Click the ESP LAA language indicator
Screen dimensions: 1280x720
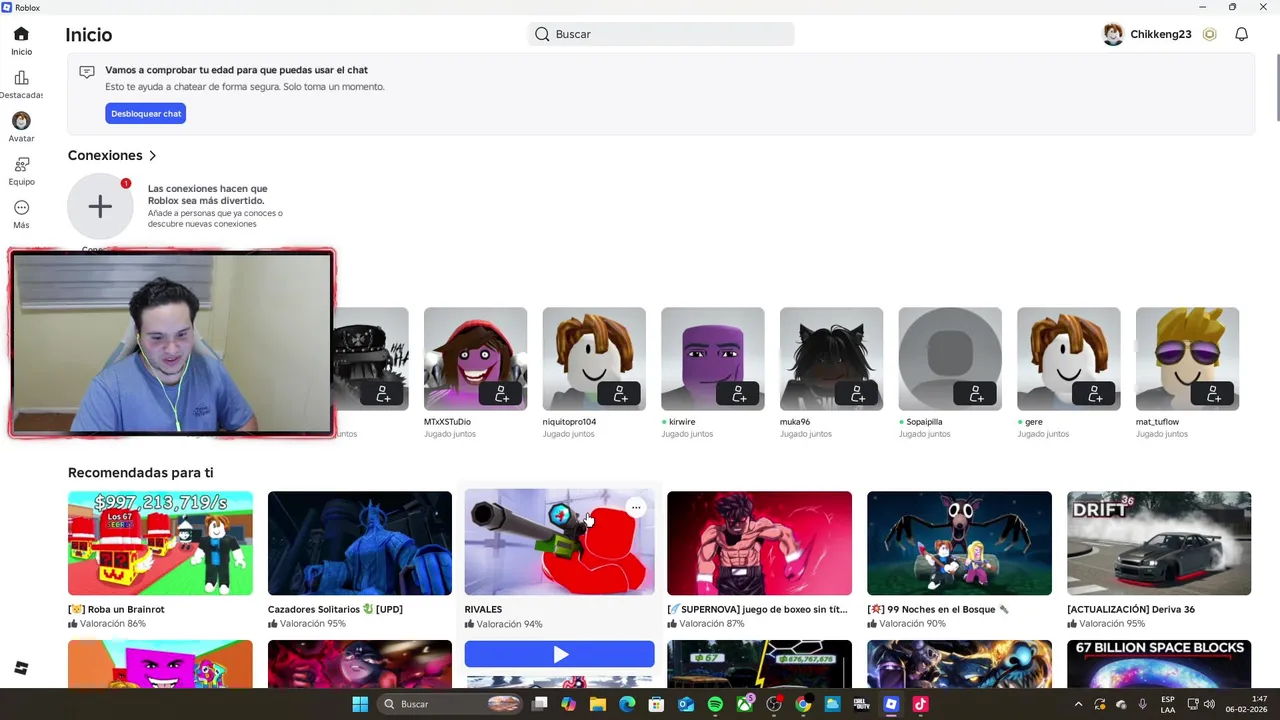[x=1168, y=704]
